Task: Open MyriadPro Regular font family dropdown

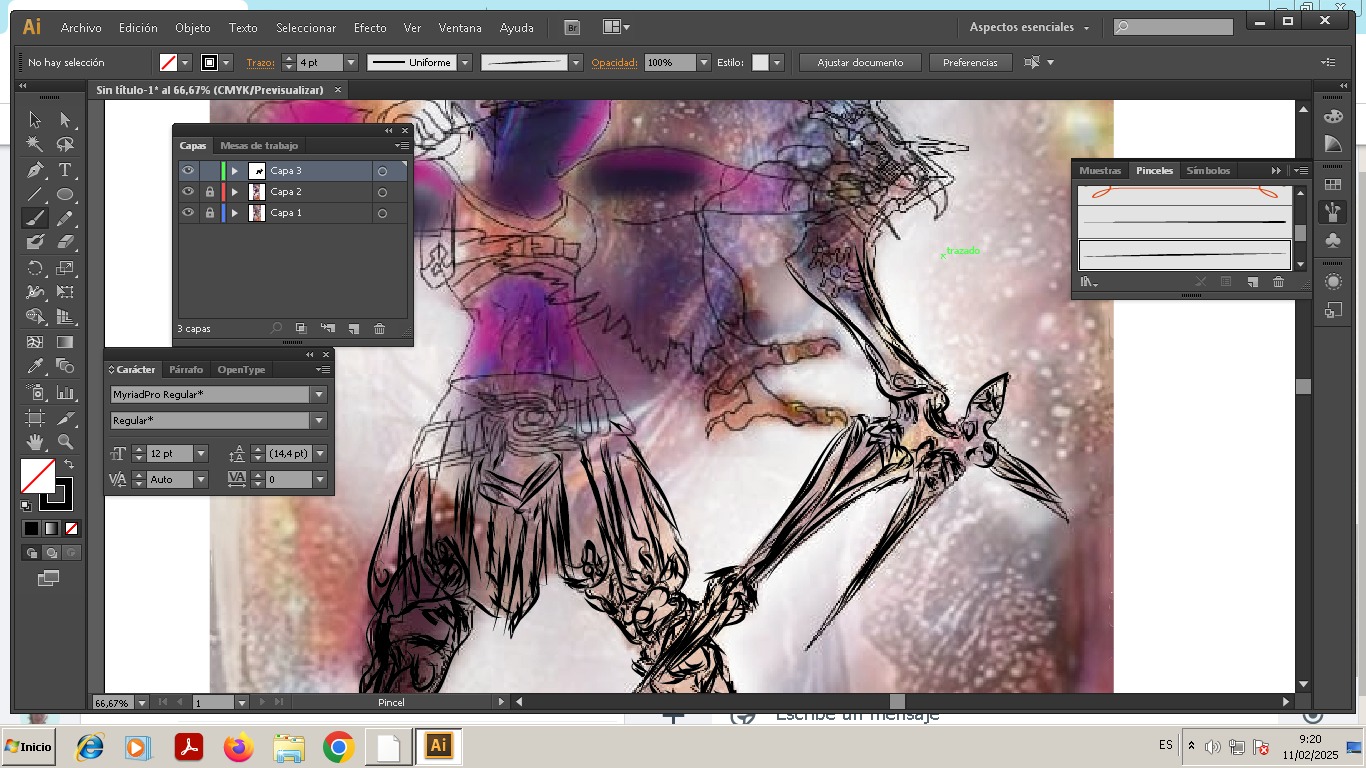Action: click(319, 395)
